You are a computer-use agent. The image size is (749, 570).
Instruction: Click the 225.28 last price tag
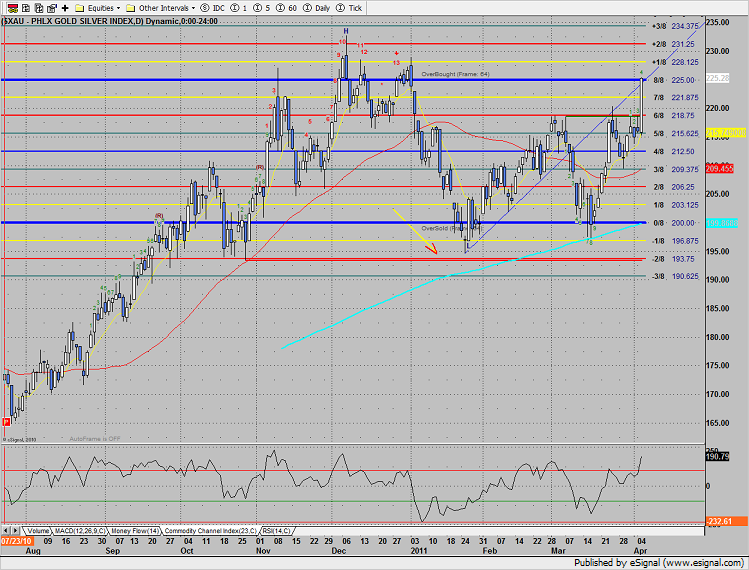pyautogui.click(x=717, y=78)
